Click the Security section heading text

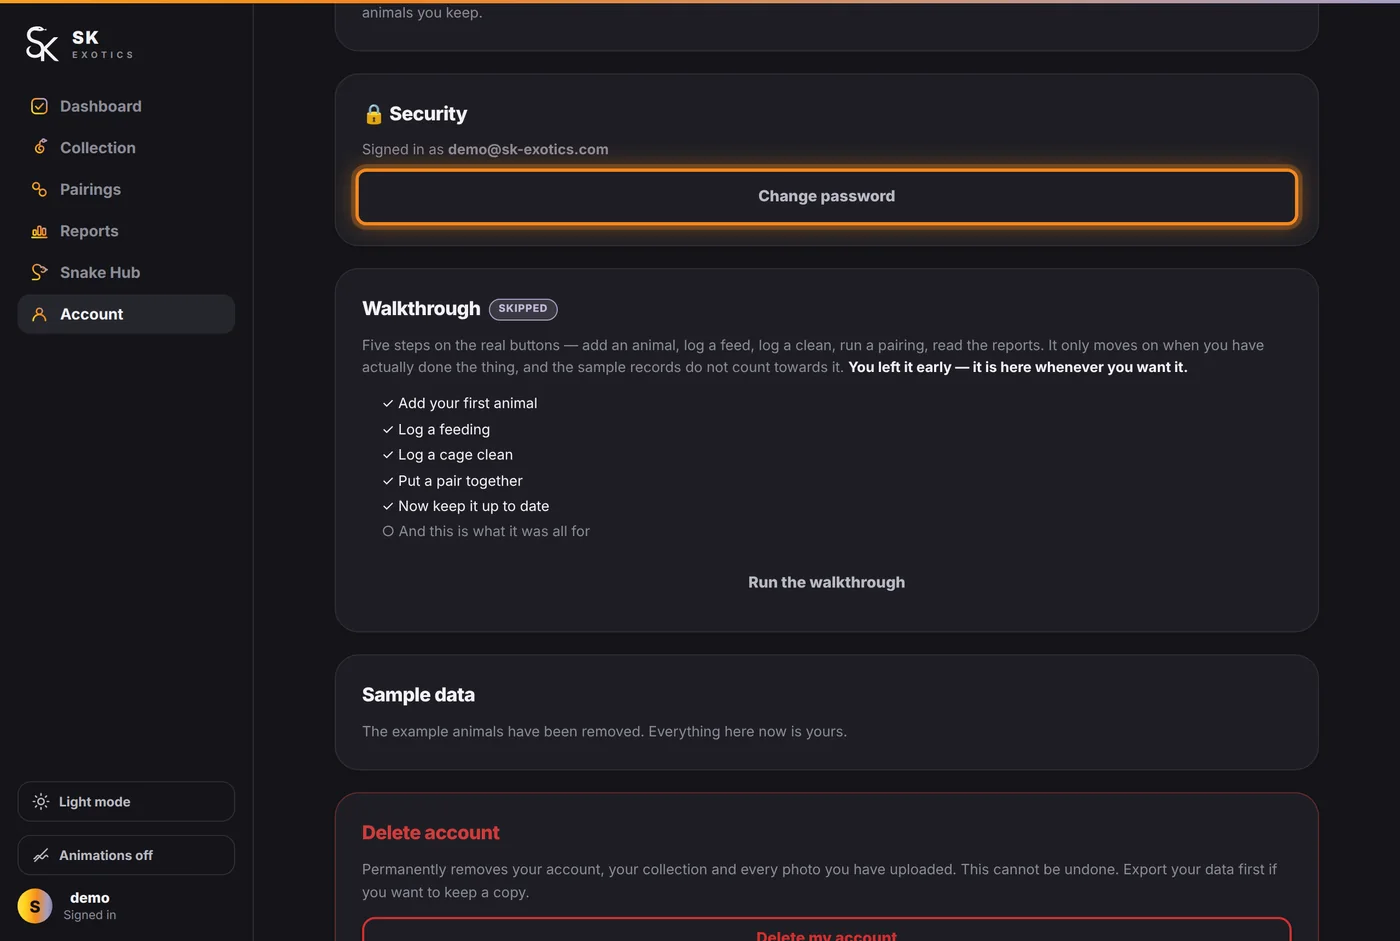pyautogui.click(x=428, y=114)
